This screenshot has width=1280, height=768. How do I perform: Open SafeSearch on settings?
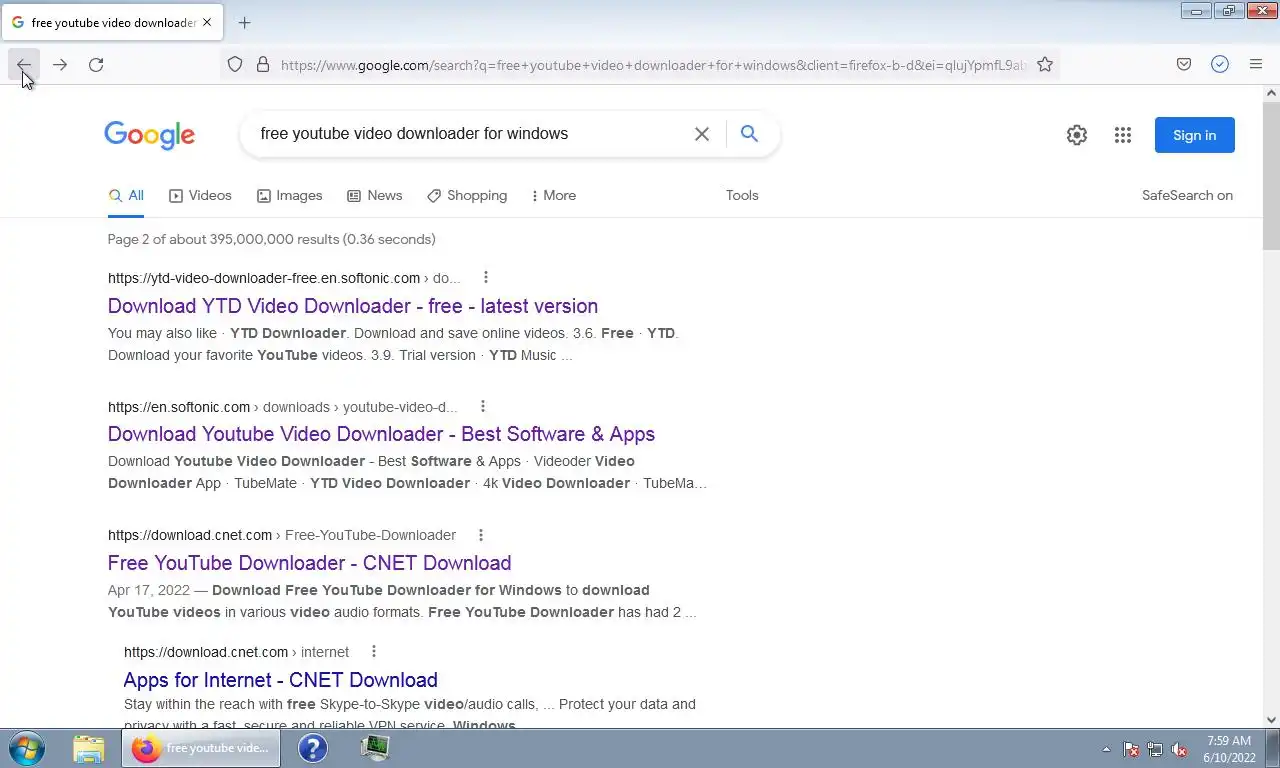pos(1187,196)
